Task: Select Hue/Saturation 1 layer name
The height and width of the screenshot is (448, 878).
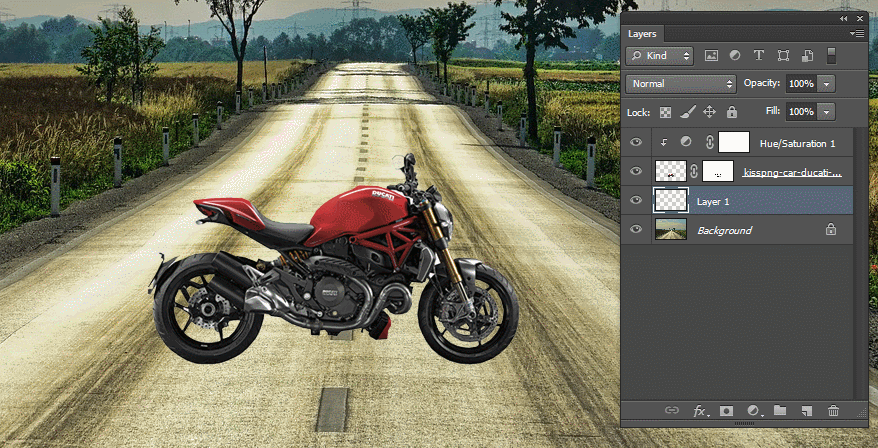Action: pyautogui.click(x=797, y=144)
